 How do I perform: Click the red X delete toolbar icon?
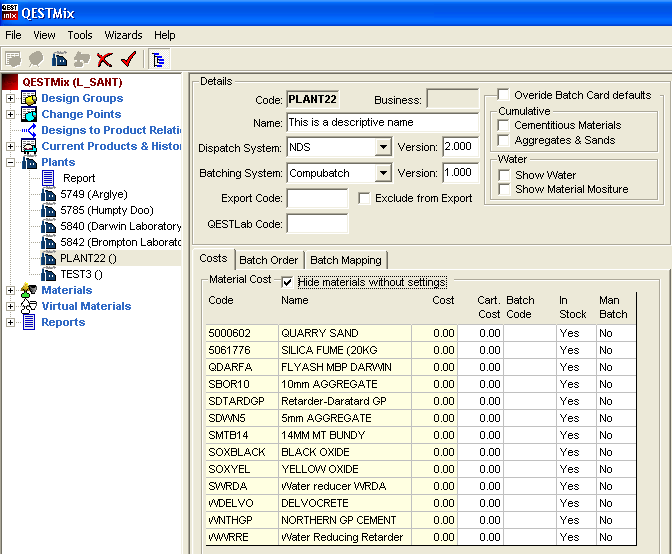104,59
